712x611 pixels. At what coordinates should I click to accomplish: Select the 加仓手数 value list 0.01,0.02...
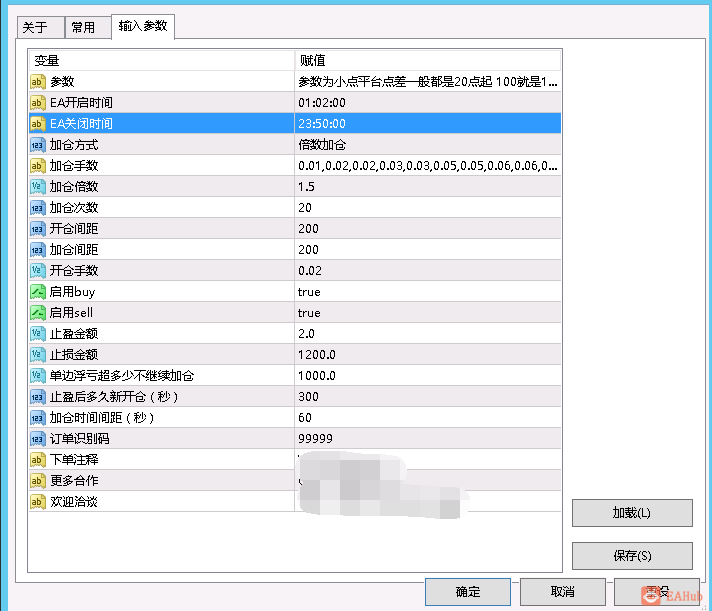point(428,166)
